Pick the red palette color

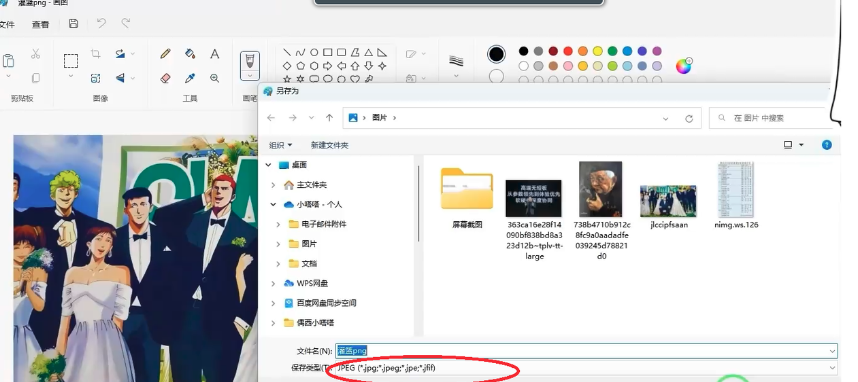tap(568, 51)
